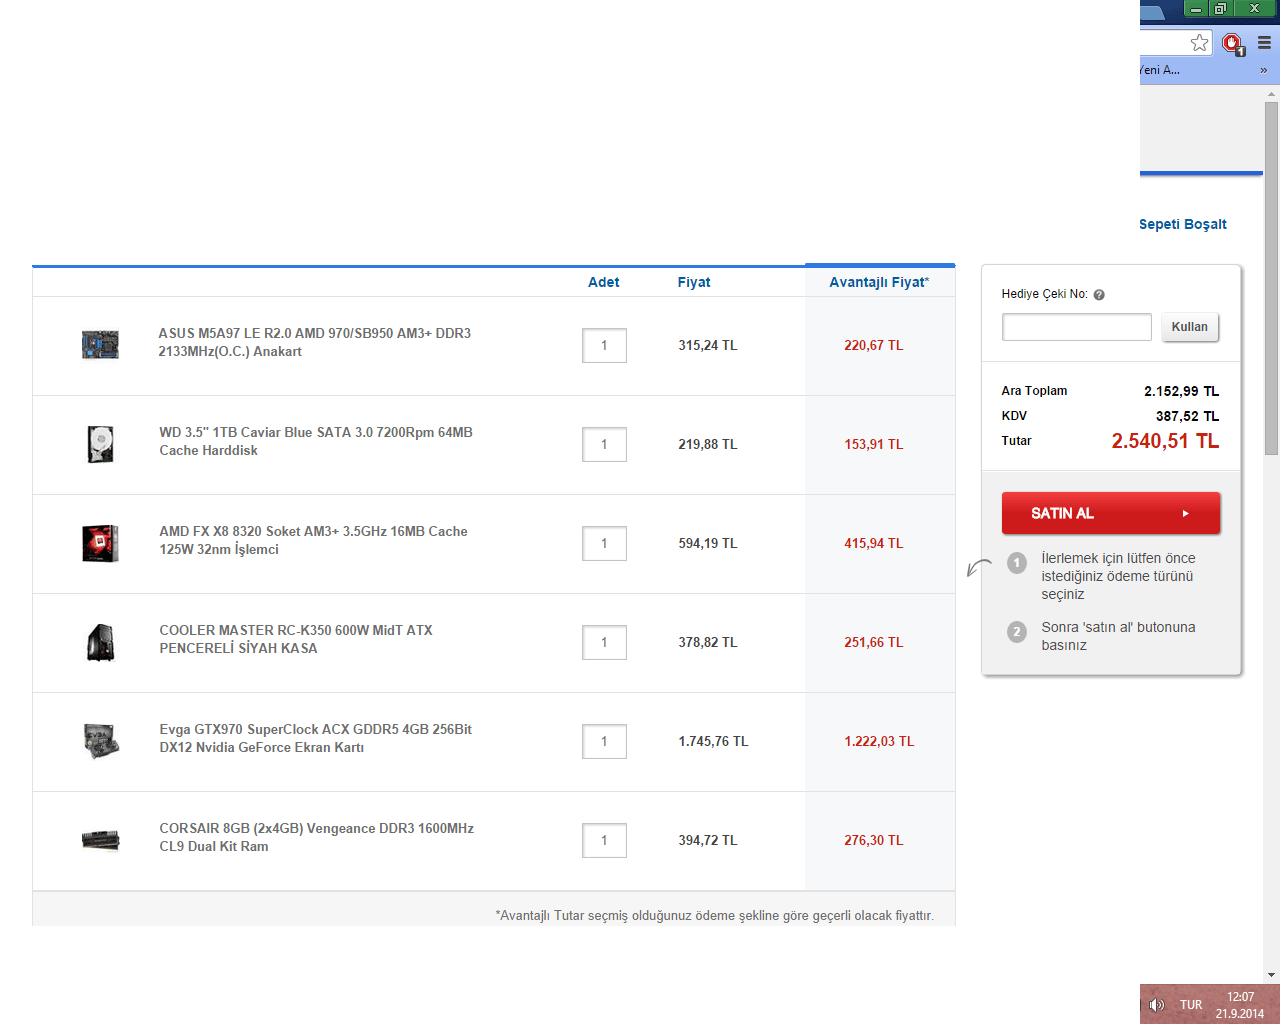The height and width of the screenshot is (1024, 1280).
Task: Click the 315,24 TL price
Action: click(x=708, y=345)
